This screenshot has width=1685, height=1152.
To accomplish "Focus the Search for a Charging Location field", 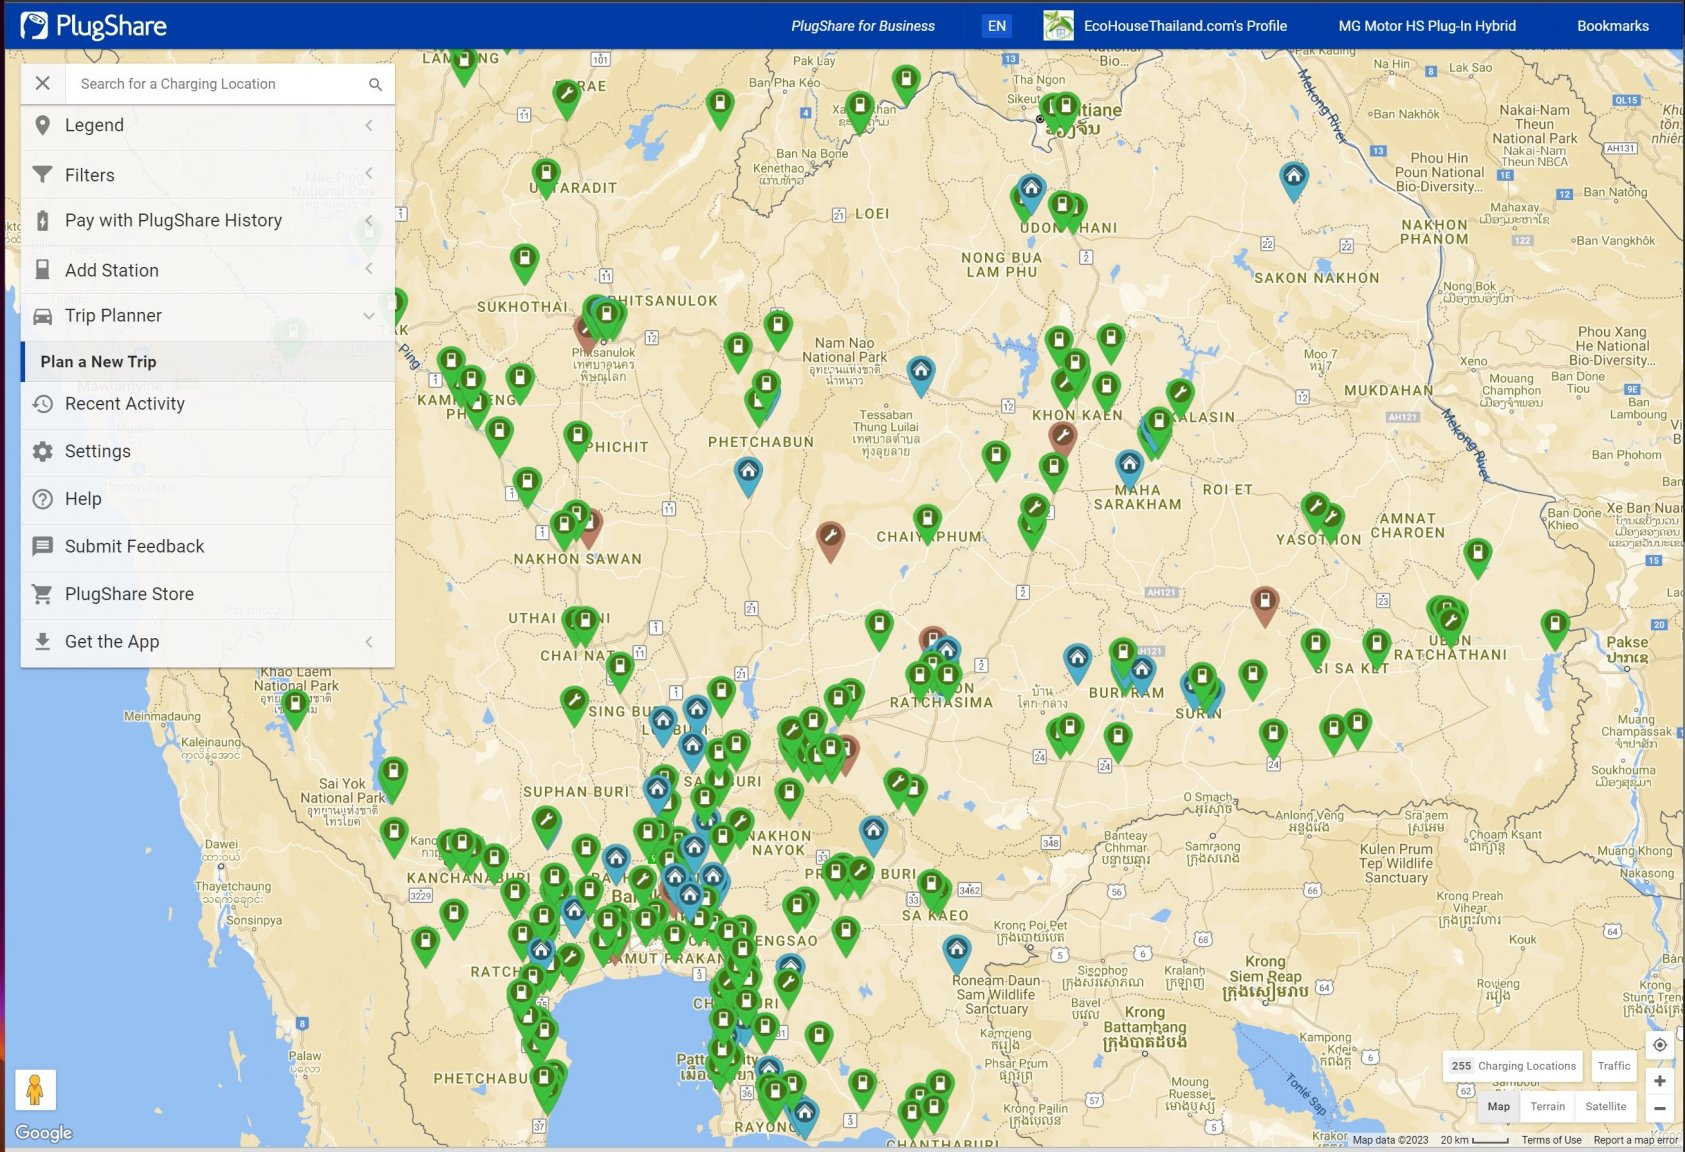I will point(218,84).
